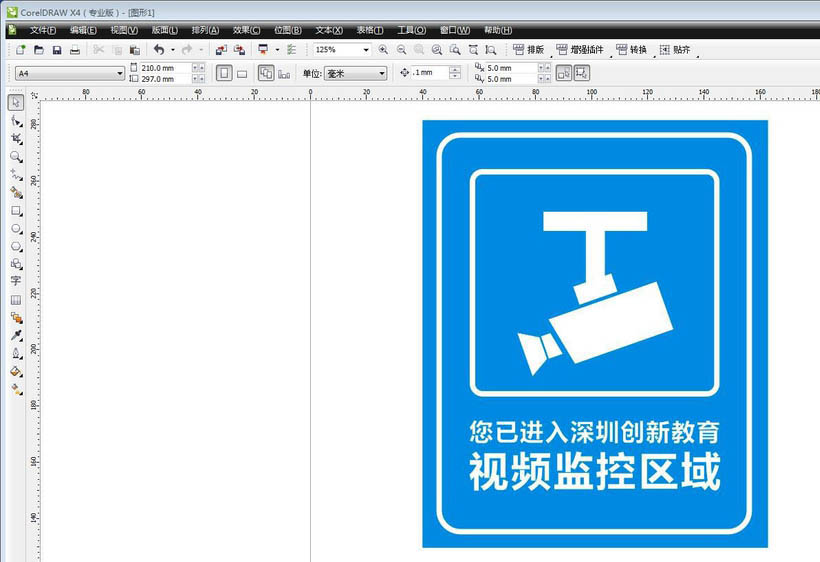
Task: Open the 视图(V) menu
Action: click(124, 30)
